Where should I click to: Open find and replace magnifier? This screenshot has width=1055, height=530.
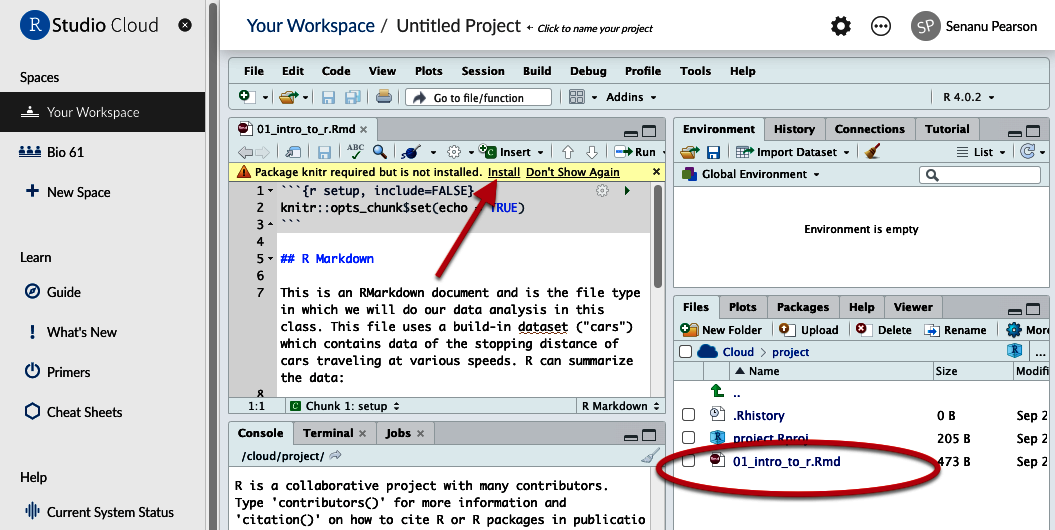(379, 152)
